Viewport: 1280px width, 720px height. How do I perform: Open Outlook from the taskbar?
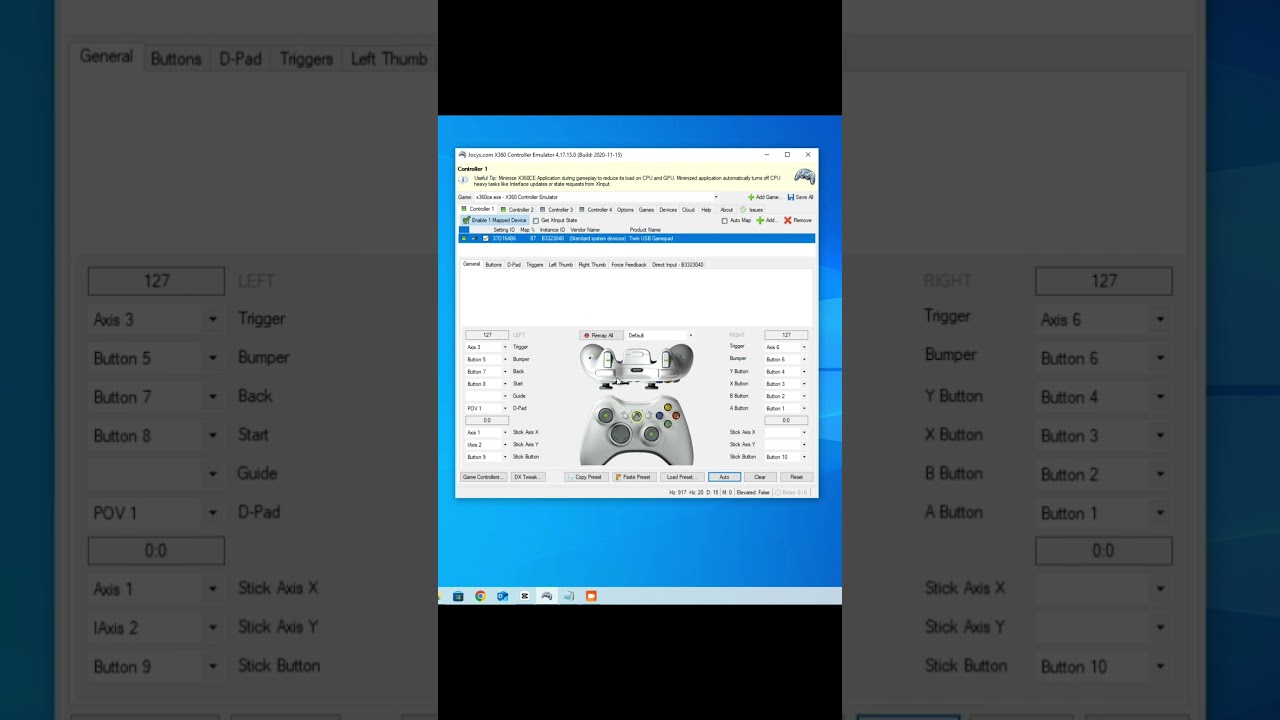point(502,596)
